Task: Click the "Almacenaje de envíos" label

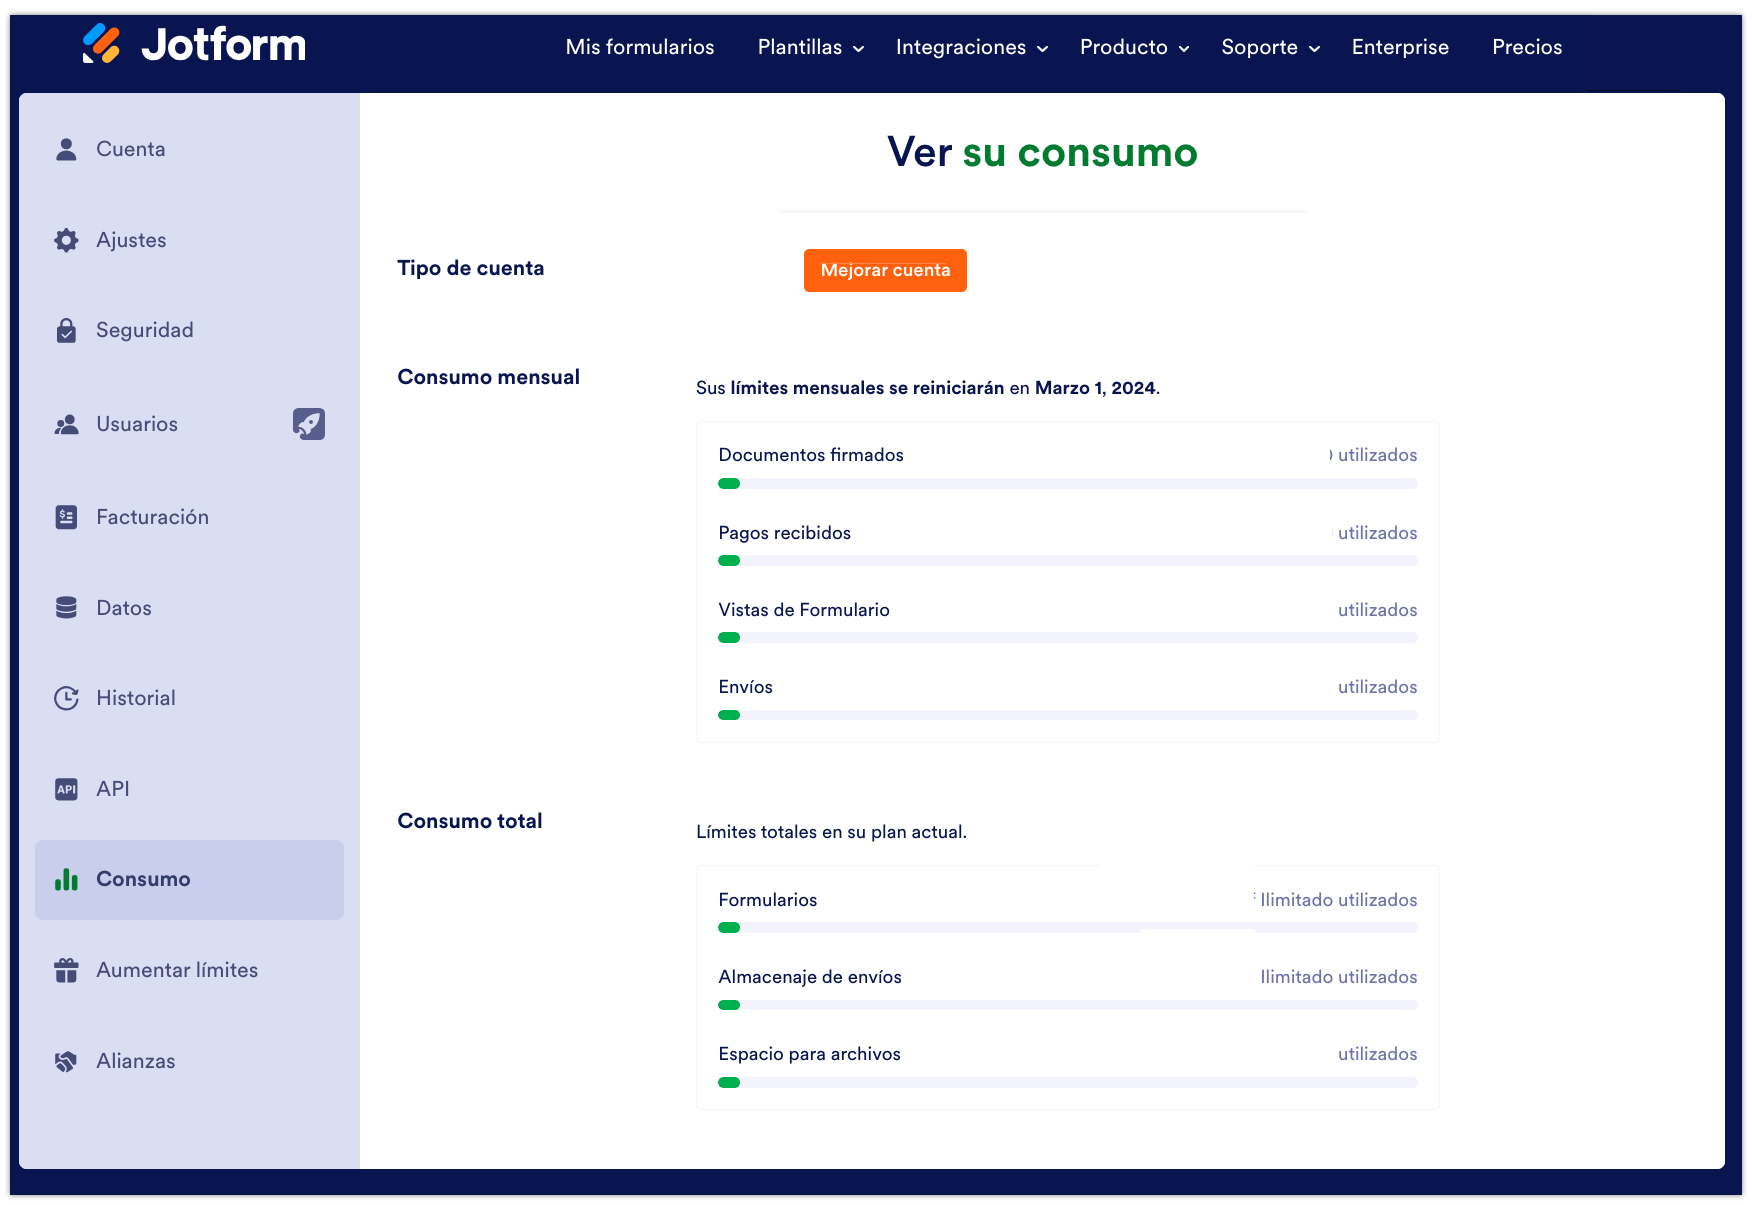Action: tap(810, 977)
